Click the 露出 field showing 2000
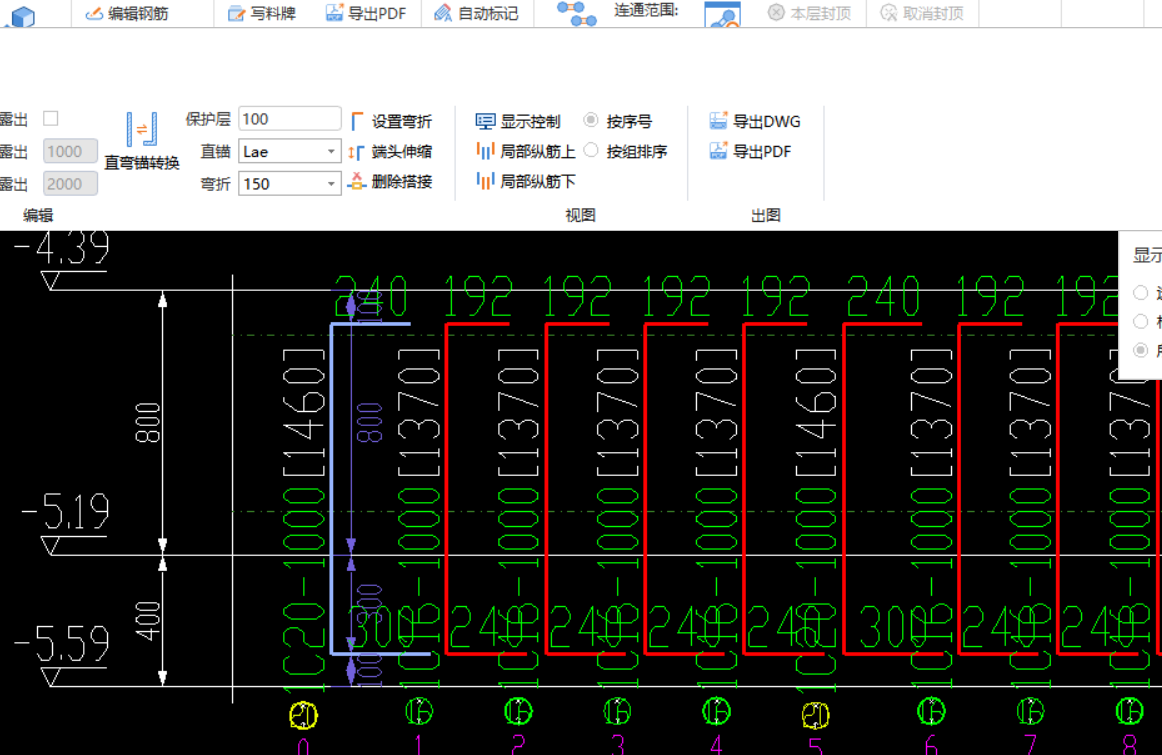This screenshot has width=1162, height=755. (70, 184)
